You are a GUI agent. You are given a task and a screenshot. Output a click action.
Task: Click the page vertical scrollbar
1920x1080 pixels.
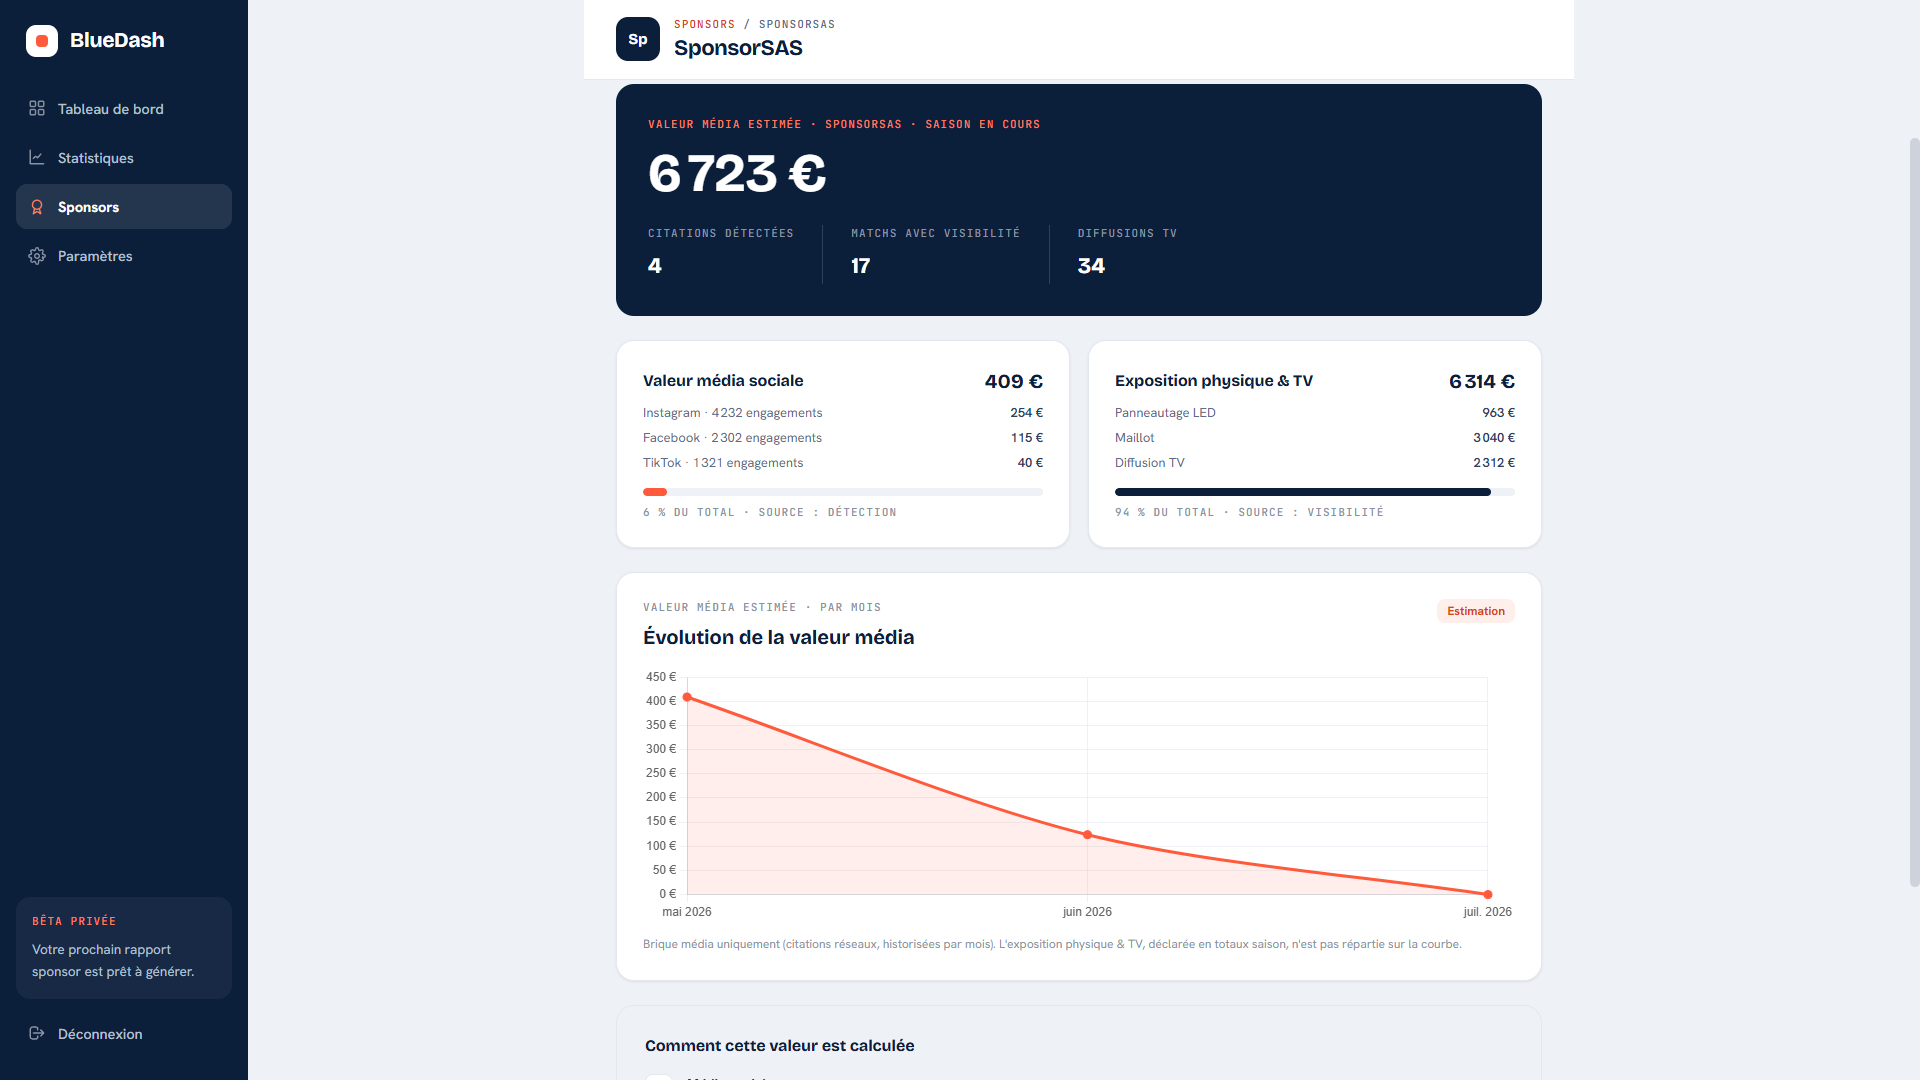tap(1914, 512)
